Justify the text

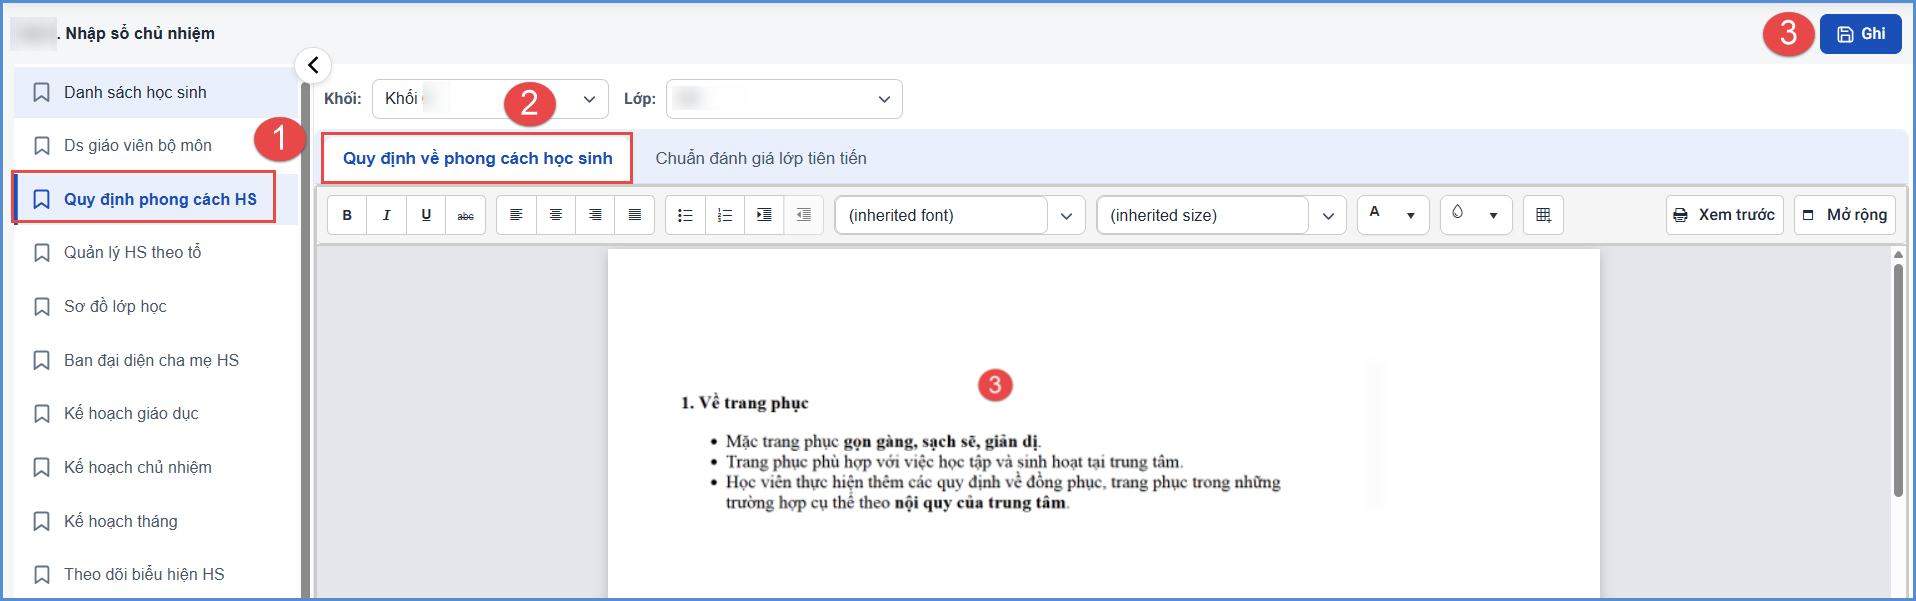pos(635,215)
